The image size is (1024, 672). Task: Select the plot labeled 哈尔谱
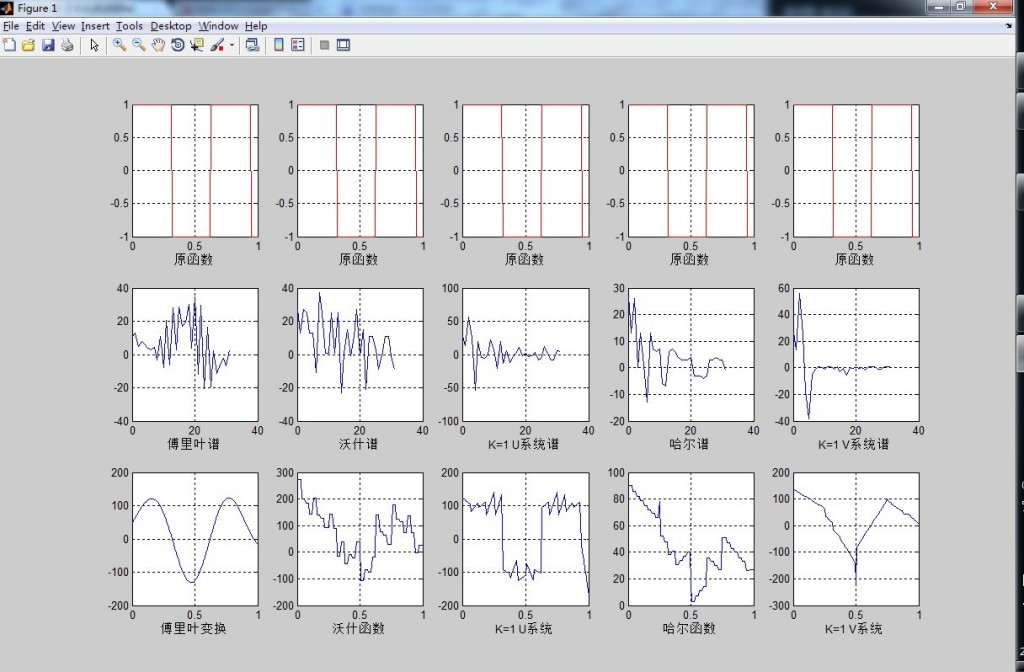pos(691,355)
